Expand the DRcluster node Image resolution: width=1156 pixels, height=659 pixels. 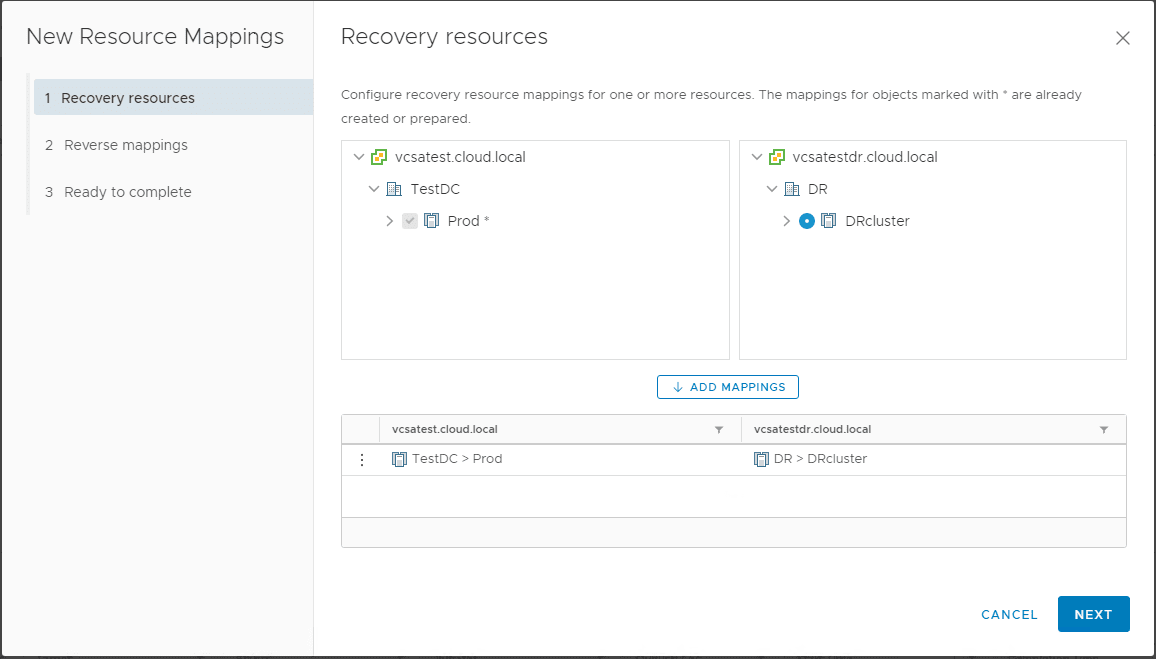pos(786,221)
